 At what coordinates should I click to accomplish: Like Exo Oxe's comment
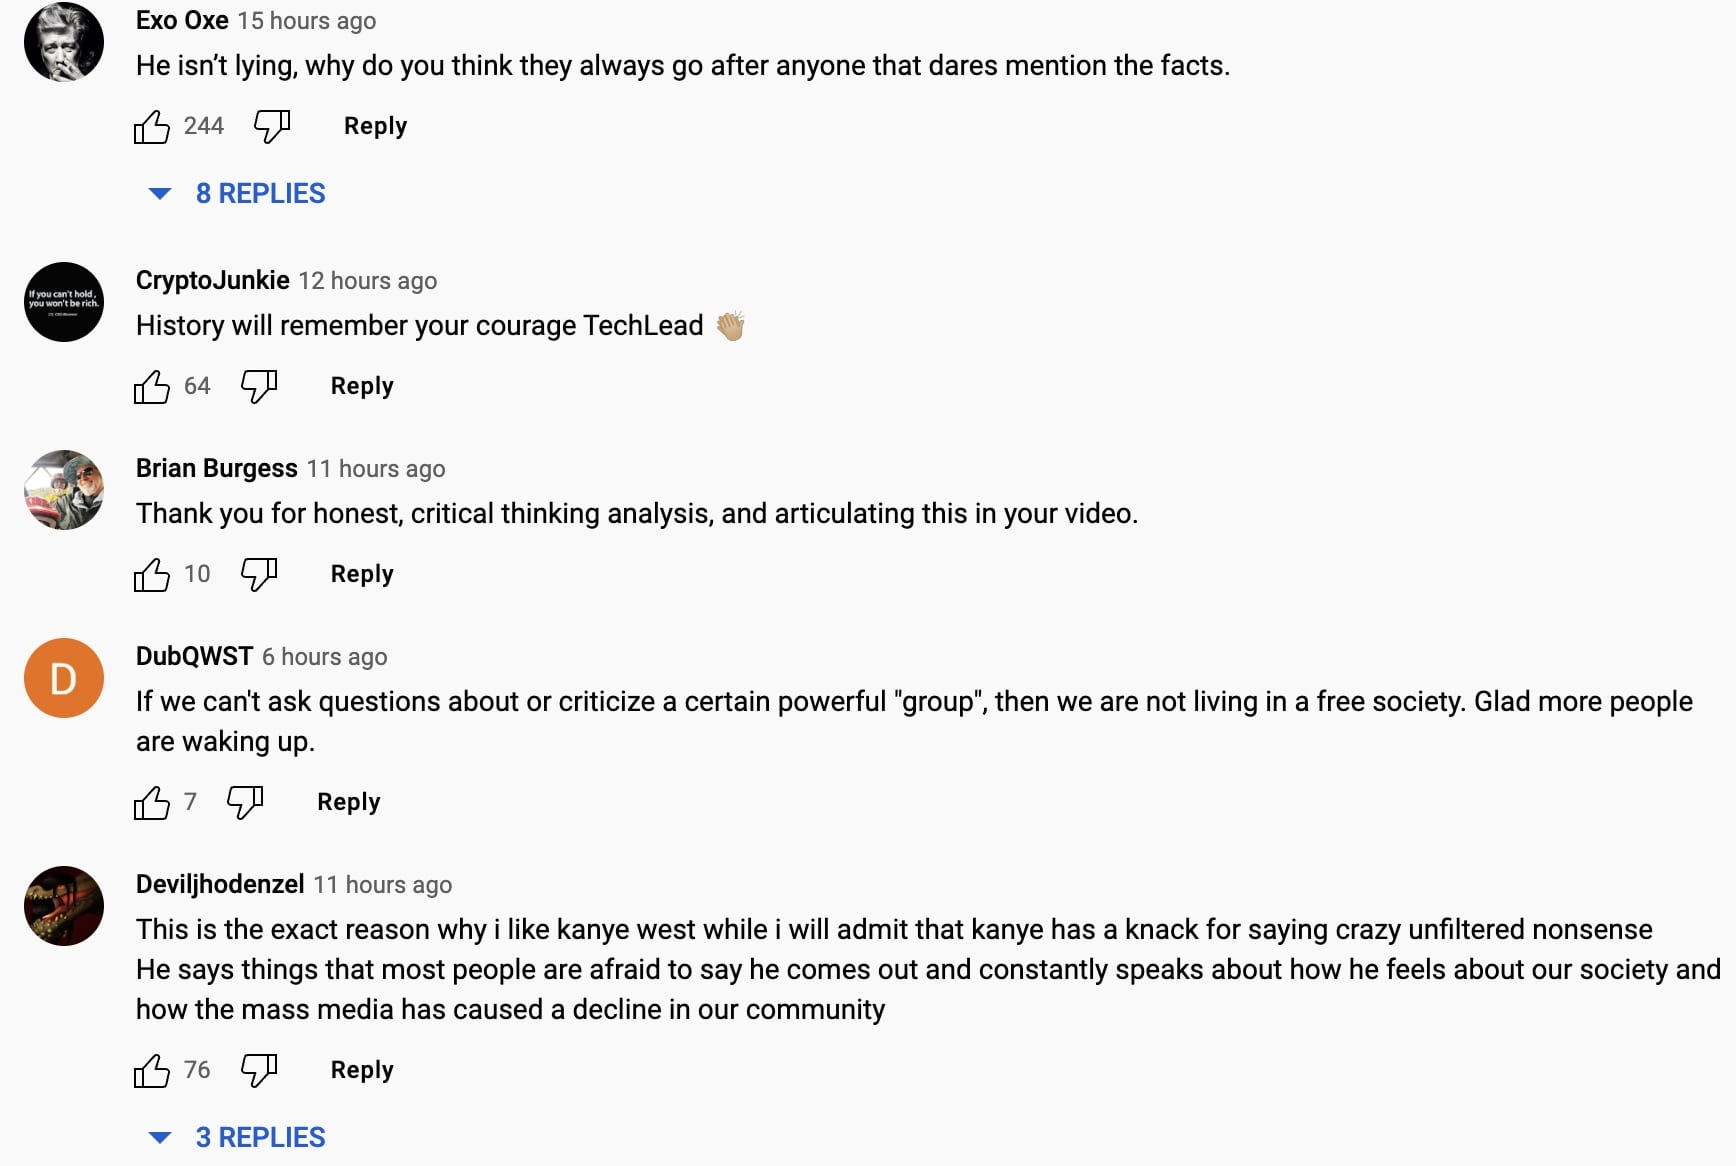pyautogui.click(x=152, y=127)
